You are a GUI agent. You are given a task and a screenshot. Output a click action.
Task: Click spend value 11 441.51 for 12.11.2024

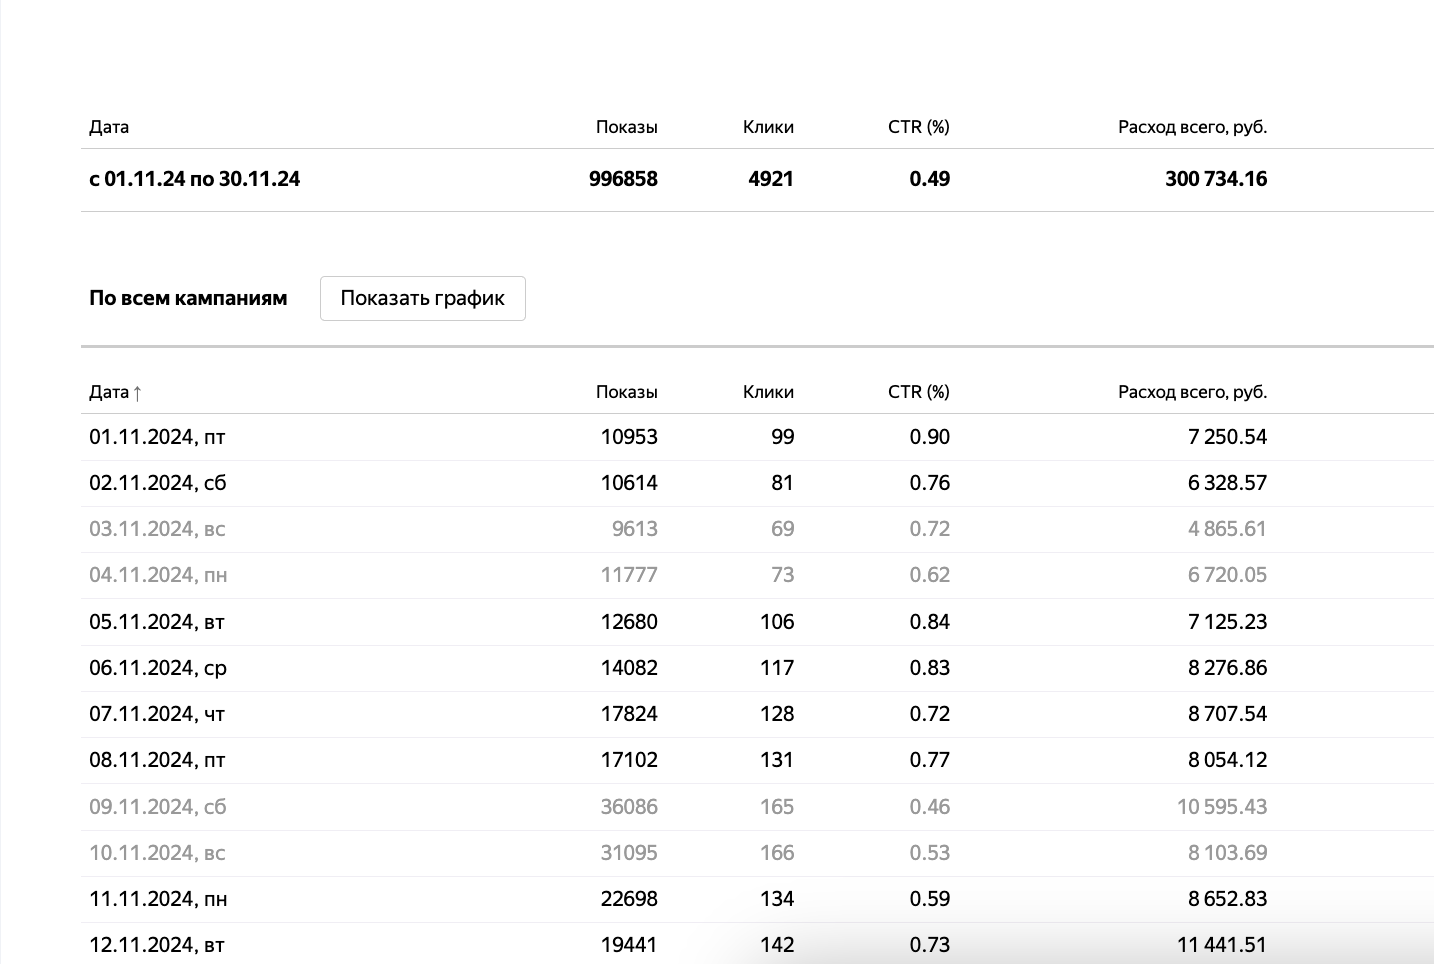[1221, 945]
